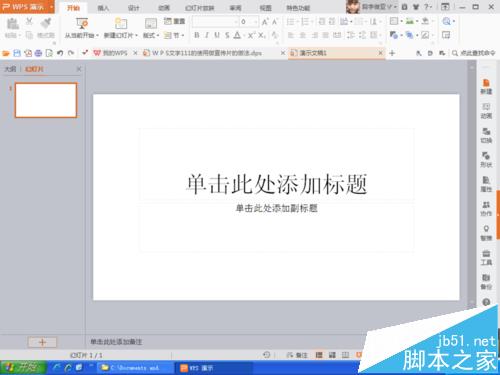Switch to the Outline (大纲) pane tab
This screenshot has width=500, height=375.
click(10, 69)
